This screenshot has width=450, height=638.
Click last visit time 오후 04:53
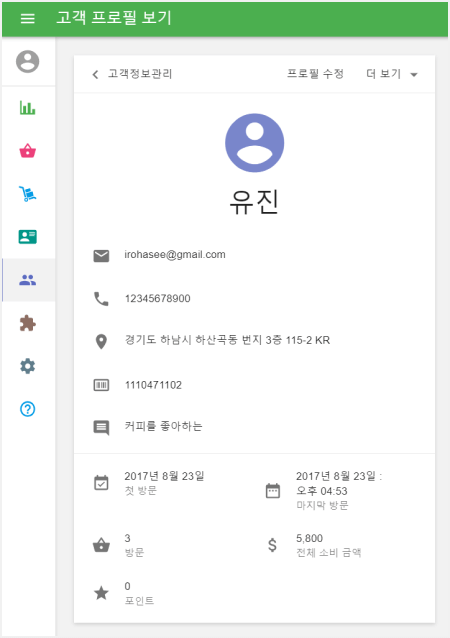322,491
